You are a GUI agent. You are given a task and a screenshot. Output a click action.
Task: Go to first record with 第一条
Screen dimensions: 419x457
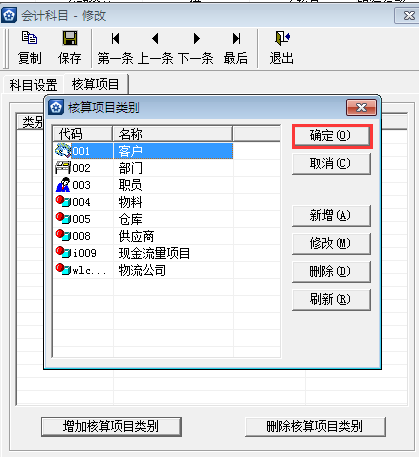[x=115, y=39]
